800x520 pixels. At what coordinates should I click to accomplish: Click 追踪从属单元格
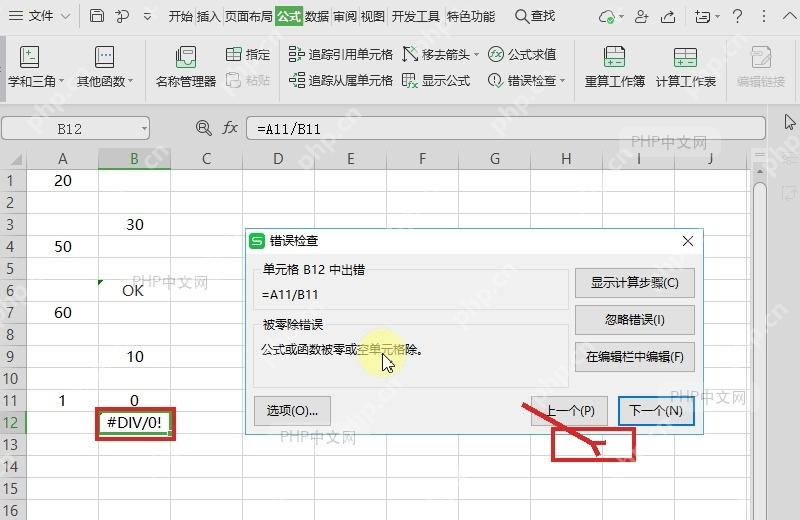pyautogui.click(x=341, y=80)
